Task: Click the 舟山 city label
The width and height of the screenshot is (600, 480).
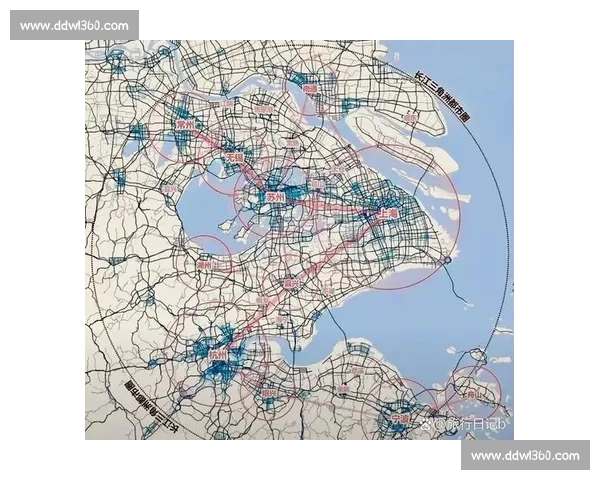Action: [470, 396]
